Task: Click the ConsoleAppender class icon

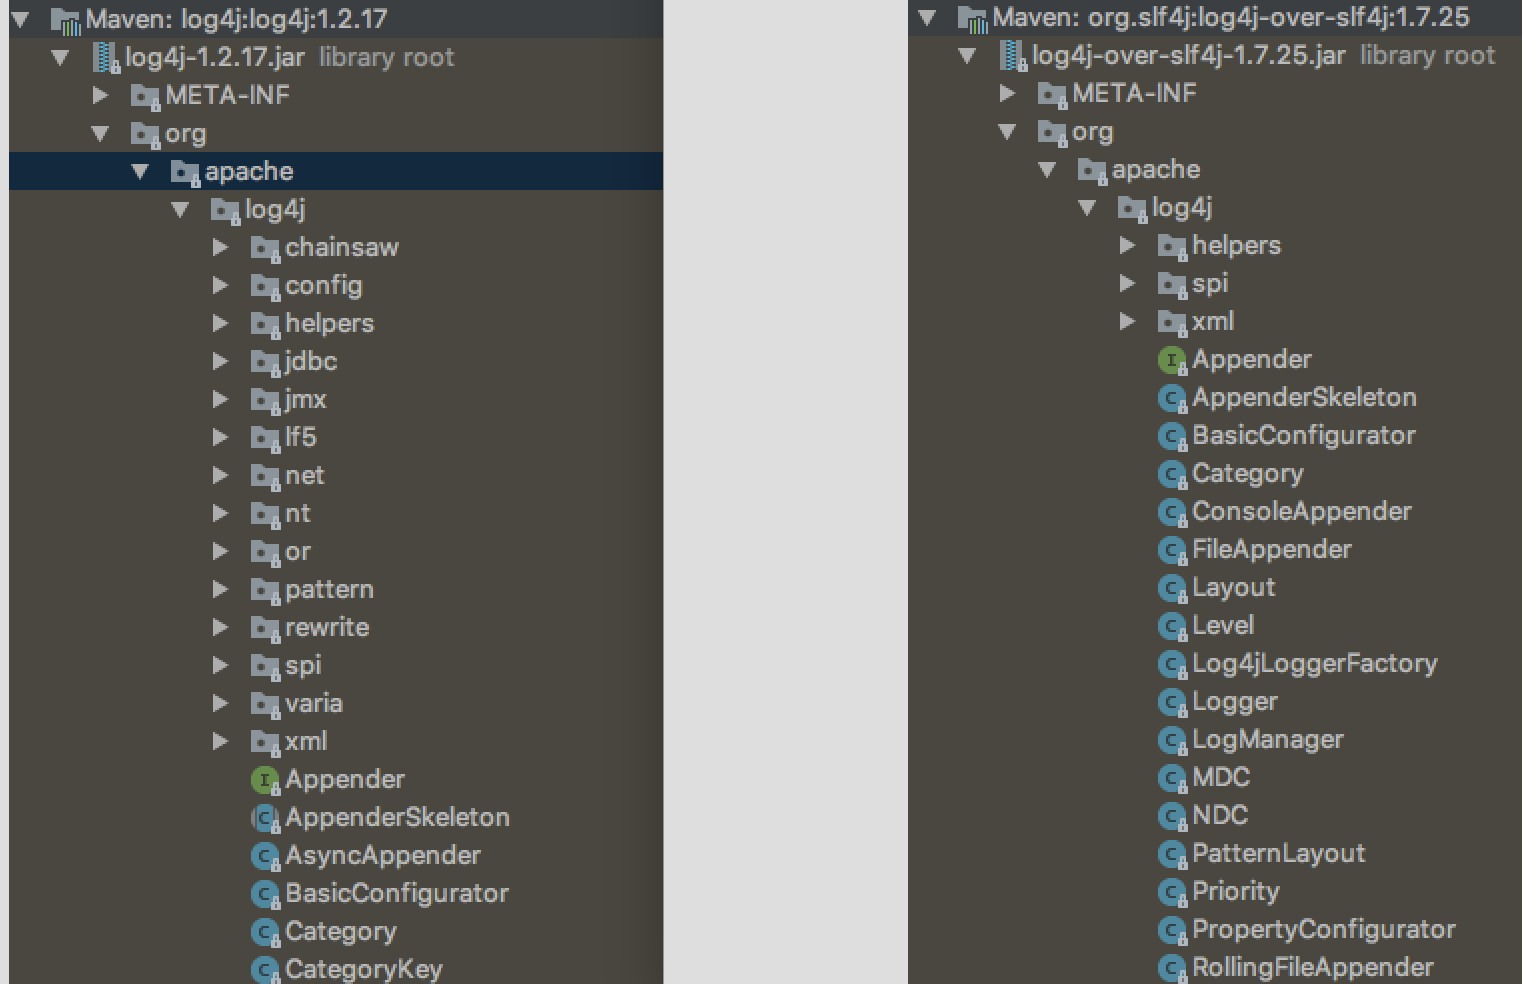Action: coord(1172,512)
